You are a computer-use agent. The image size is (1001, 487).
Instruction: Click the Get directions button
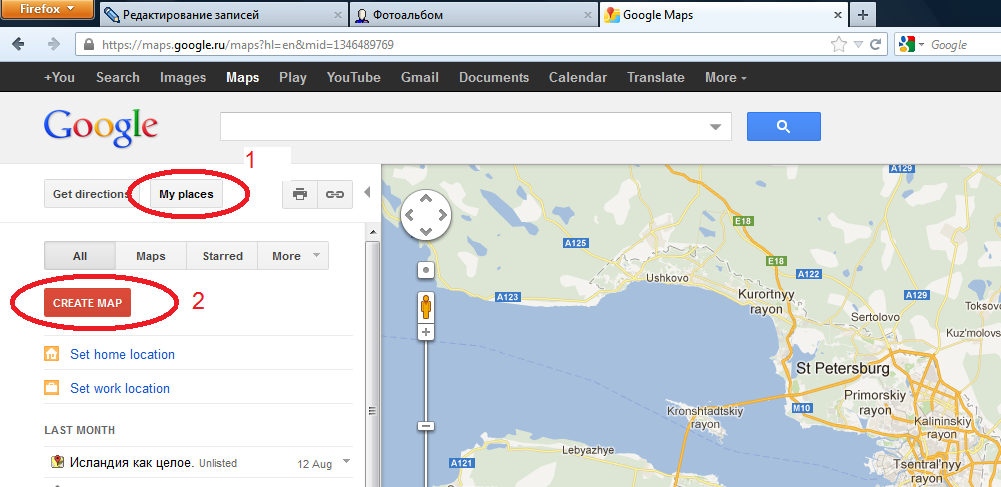pos(91,194)
